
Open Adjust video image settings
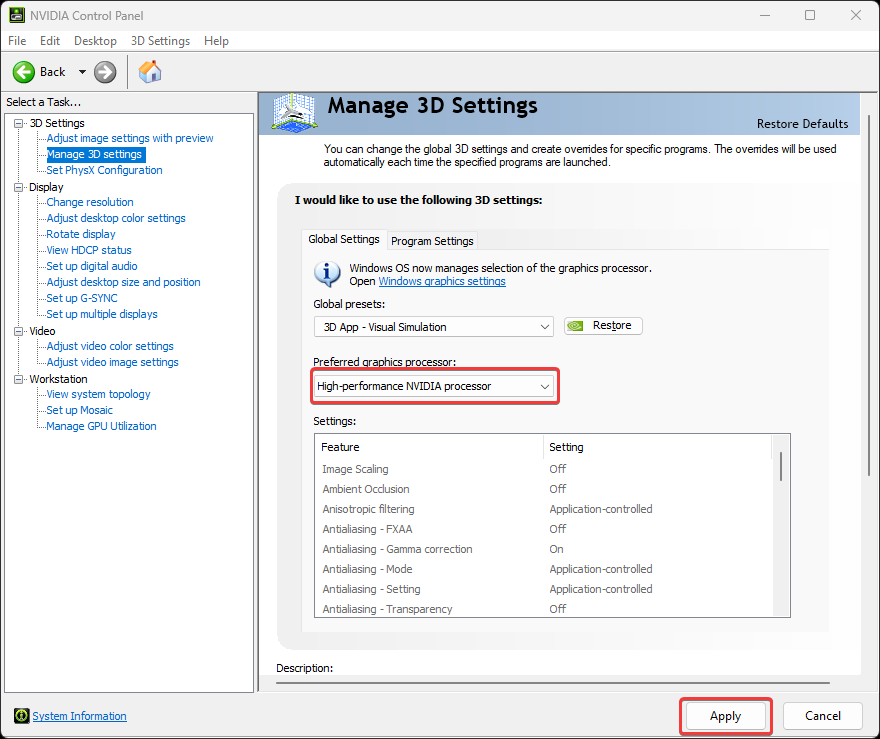point(112,362)
